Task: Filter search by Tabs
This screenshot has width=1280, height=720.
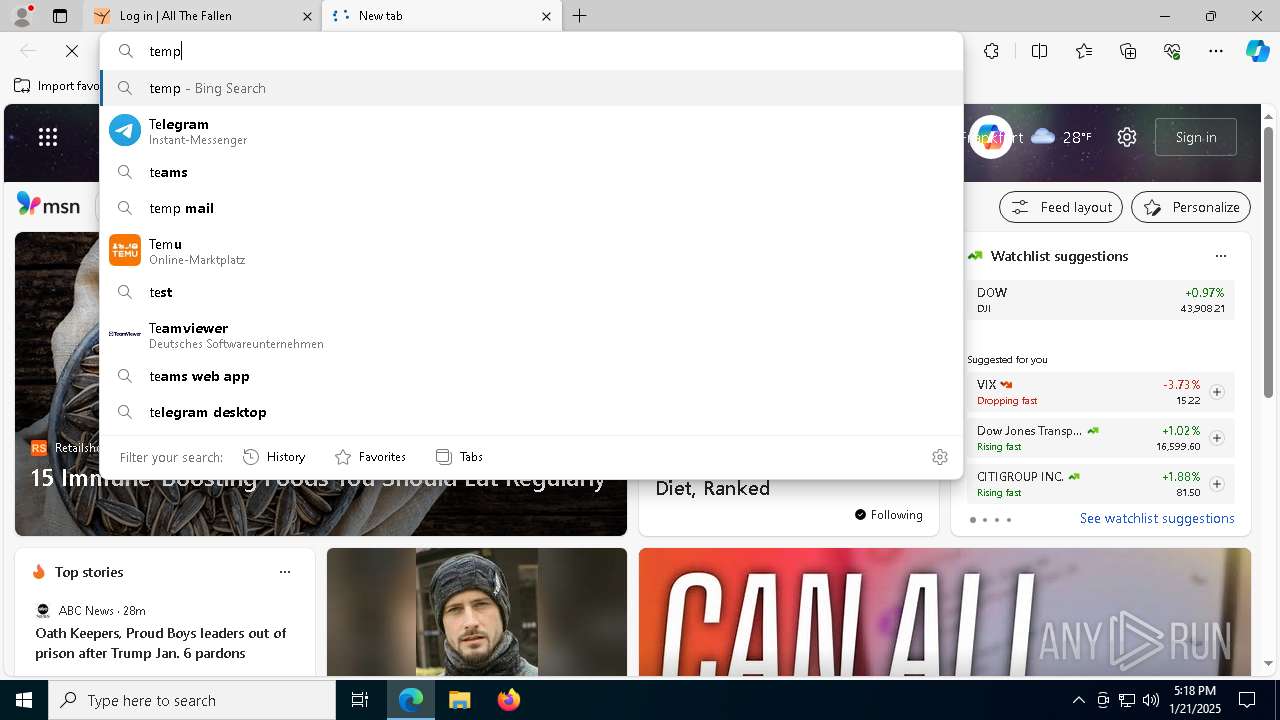Action: [459, 457]
